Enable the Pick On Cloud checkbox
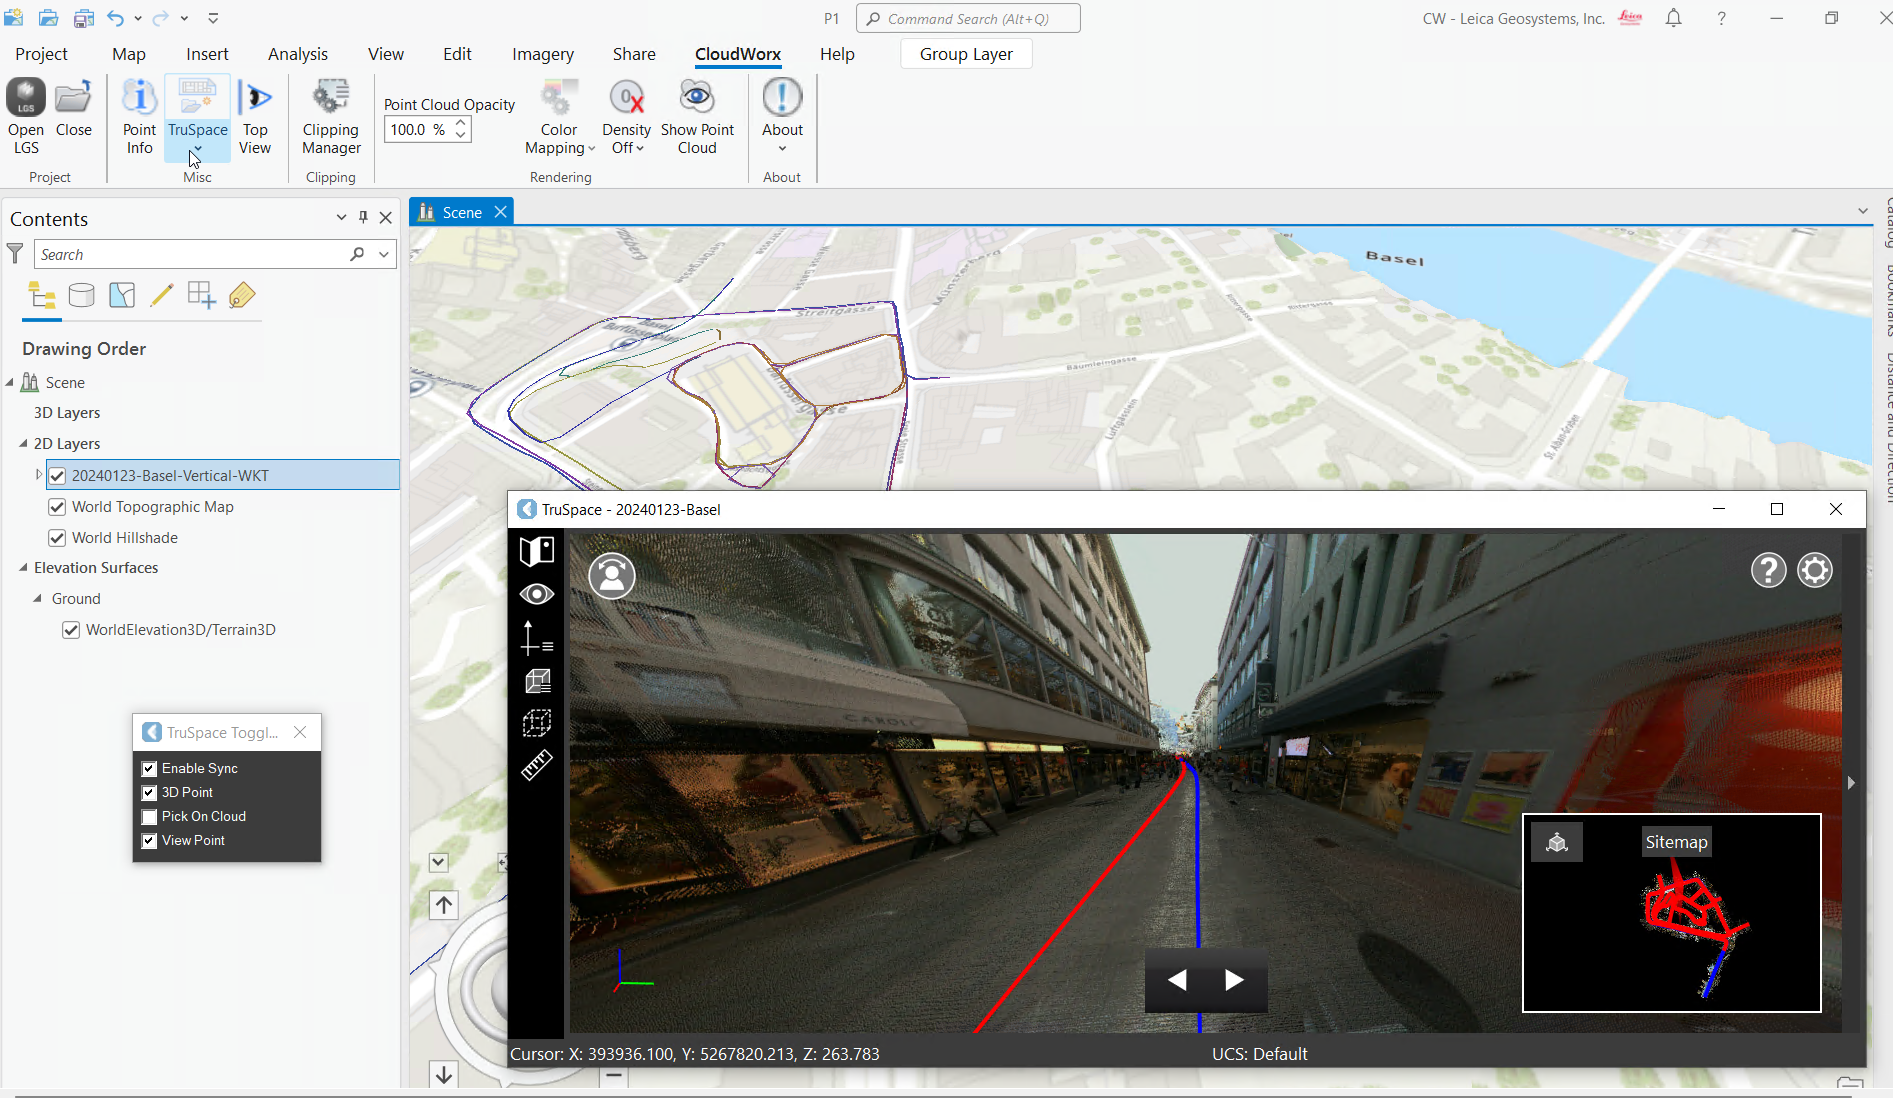The image size is (1893, 1098). tap(149, 817)
